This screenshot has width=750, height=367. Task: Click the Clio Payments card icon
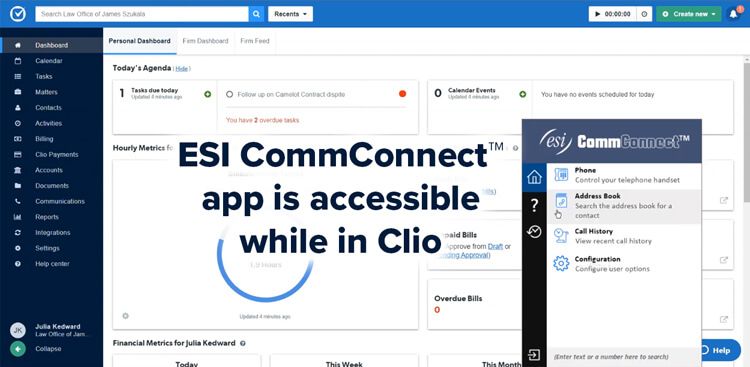pyautogui.click(x=18, y=155)
